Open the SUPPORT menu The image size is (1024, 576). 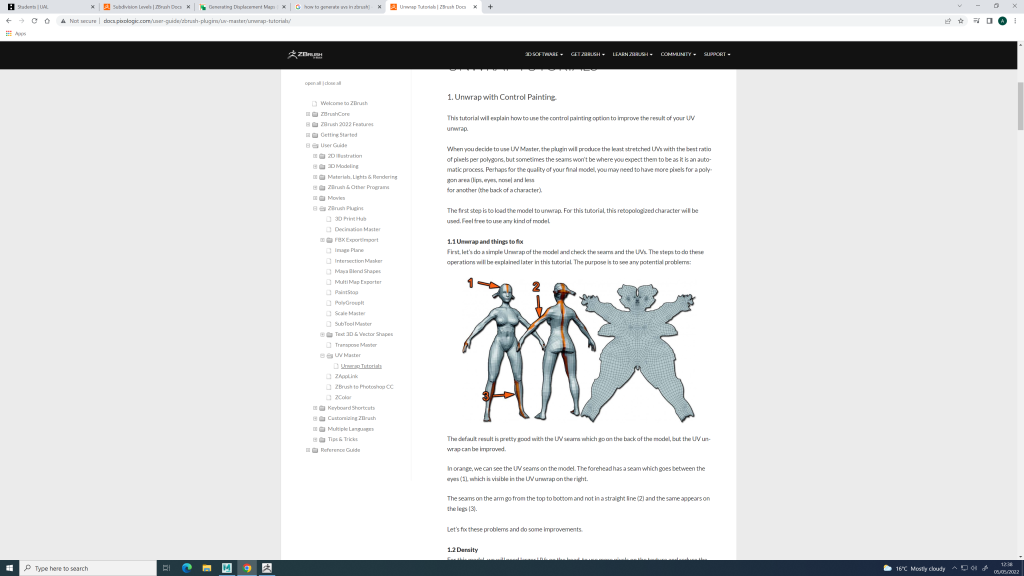tap(716, 54)
